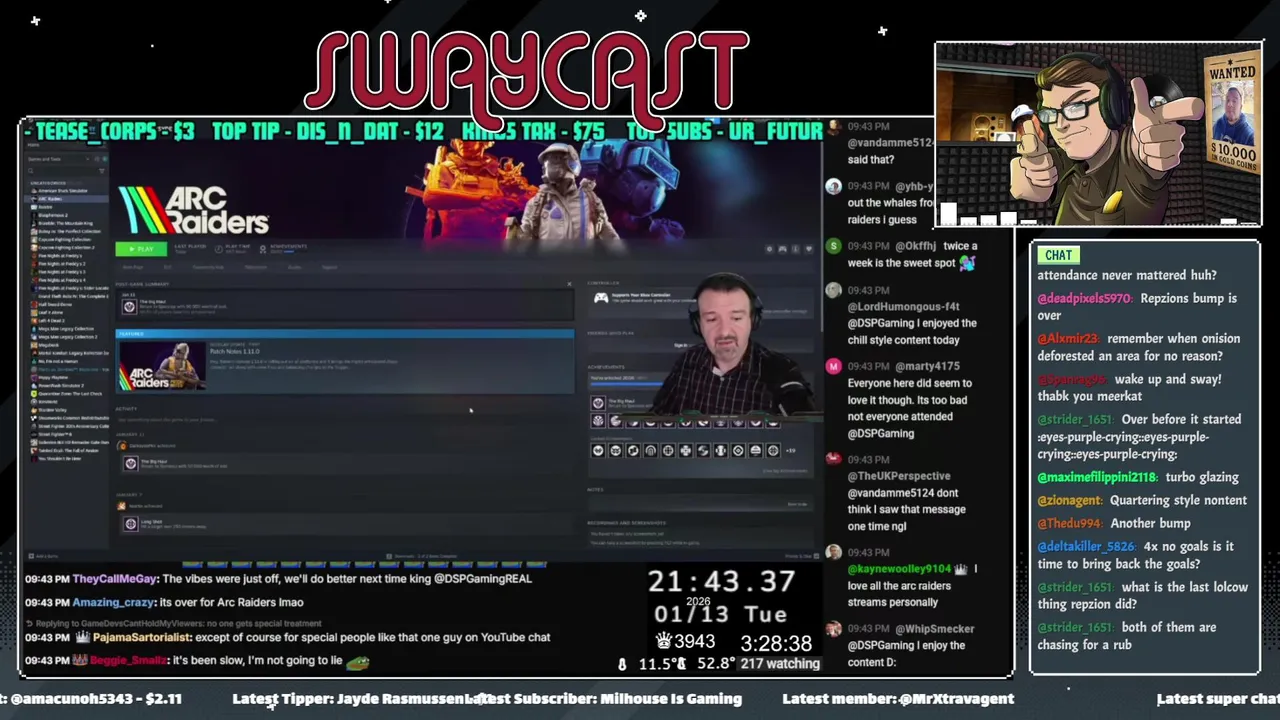Click the Achievements stat icon near Play button
This screenshot has width=1280, height=720.
point(263,249)
